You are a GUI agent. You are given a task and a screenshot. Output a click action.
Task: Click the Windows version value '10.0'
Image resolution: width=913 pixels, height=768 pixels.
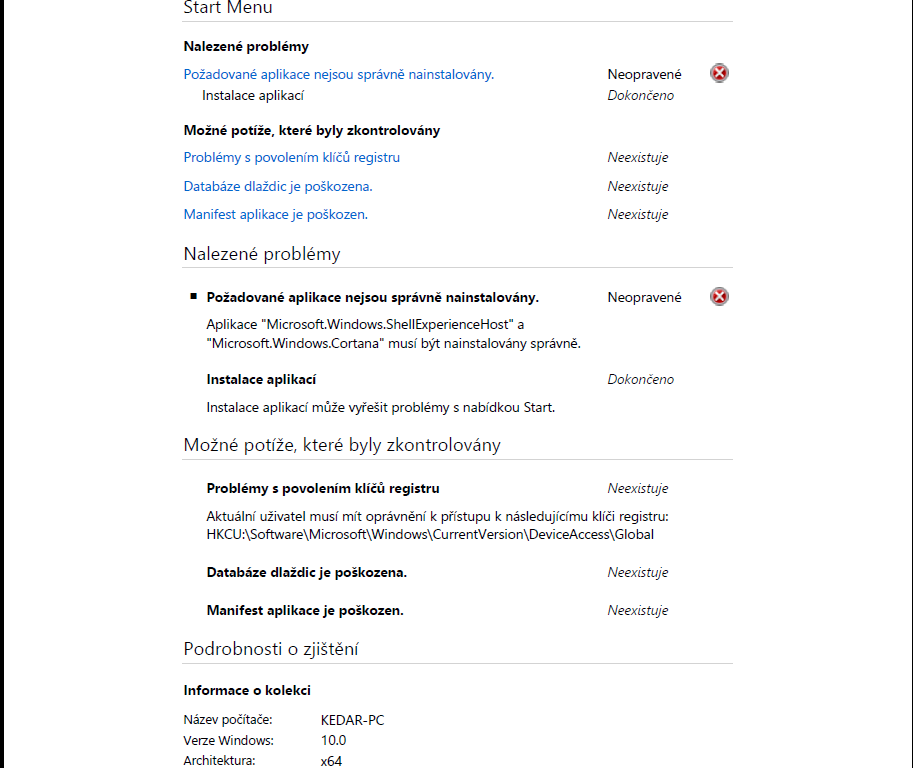[x=333, y=740]
